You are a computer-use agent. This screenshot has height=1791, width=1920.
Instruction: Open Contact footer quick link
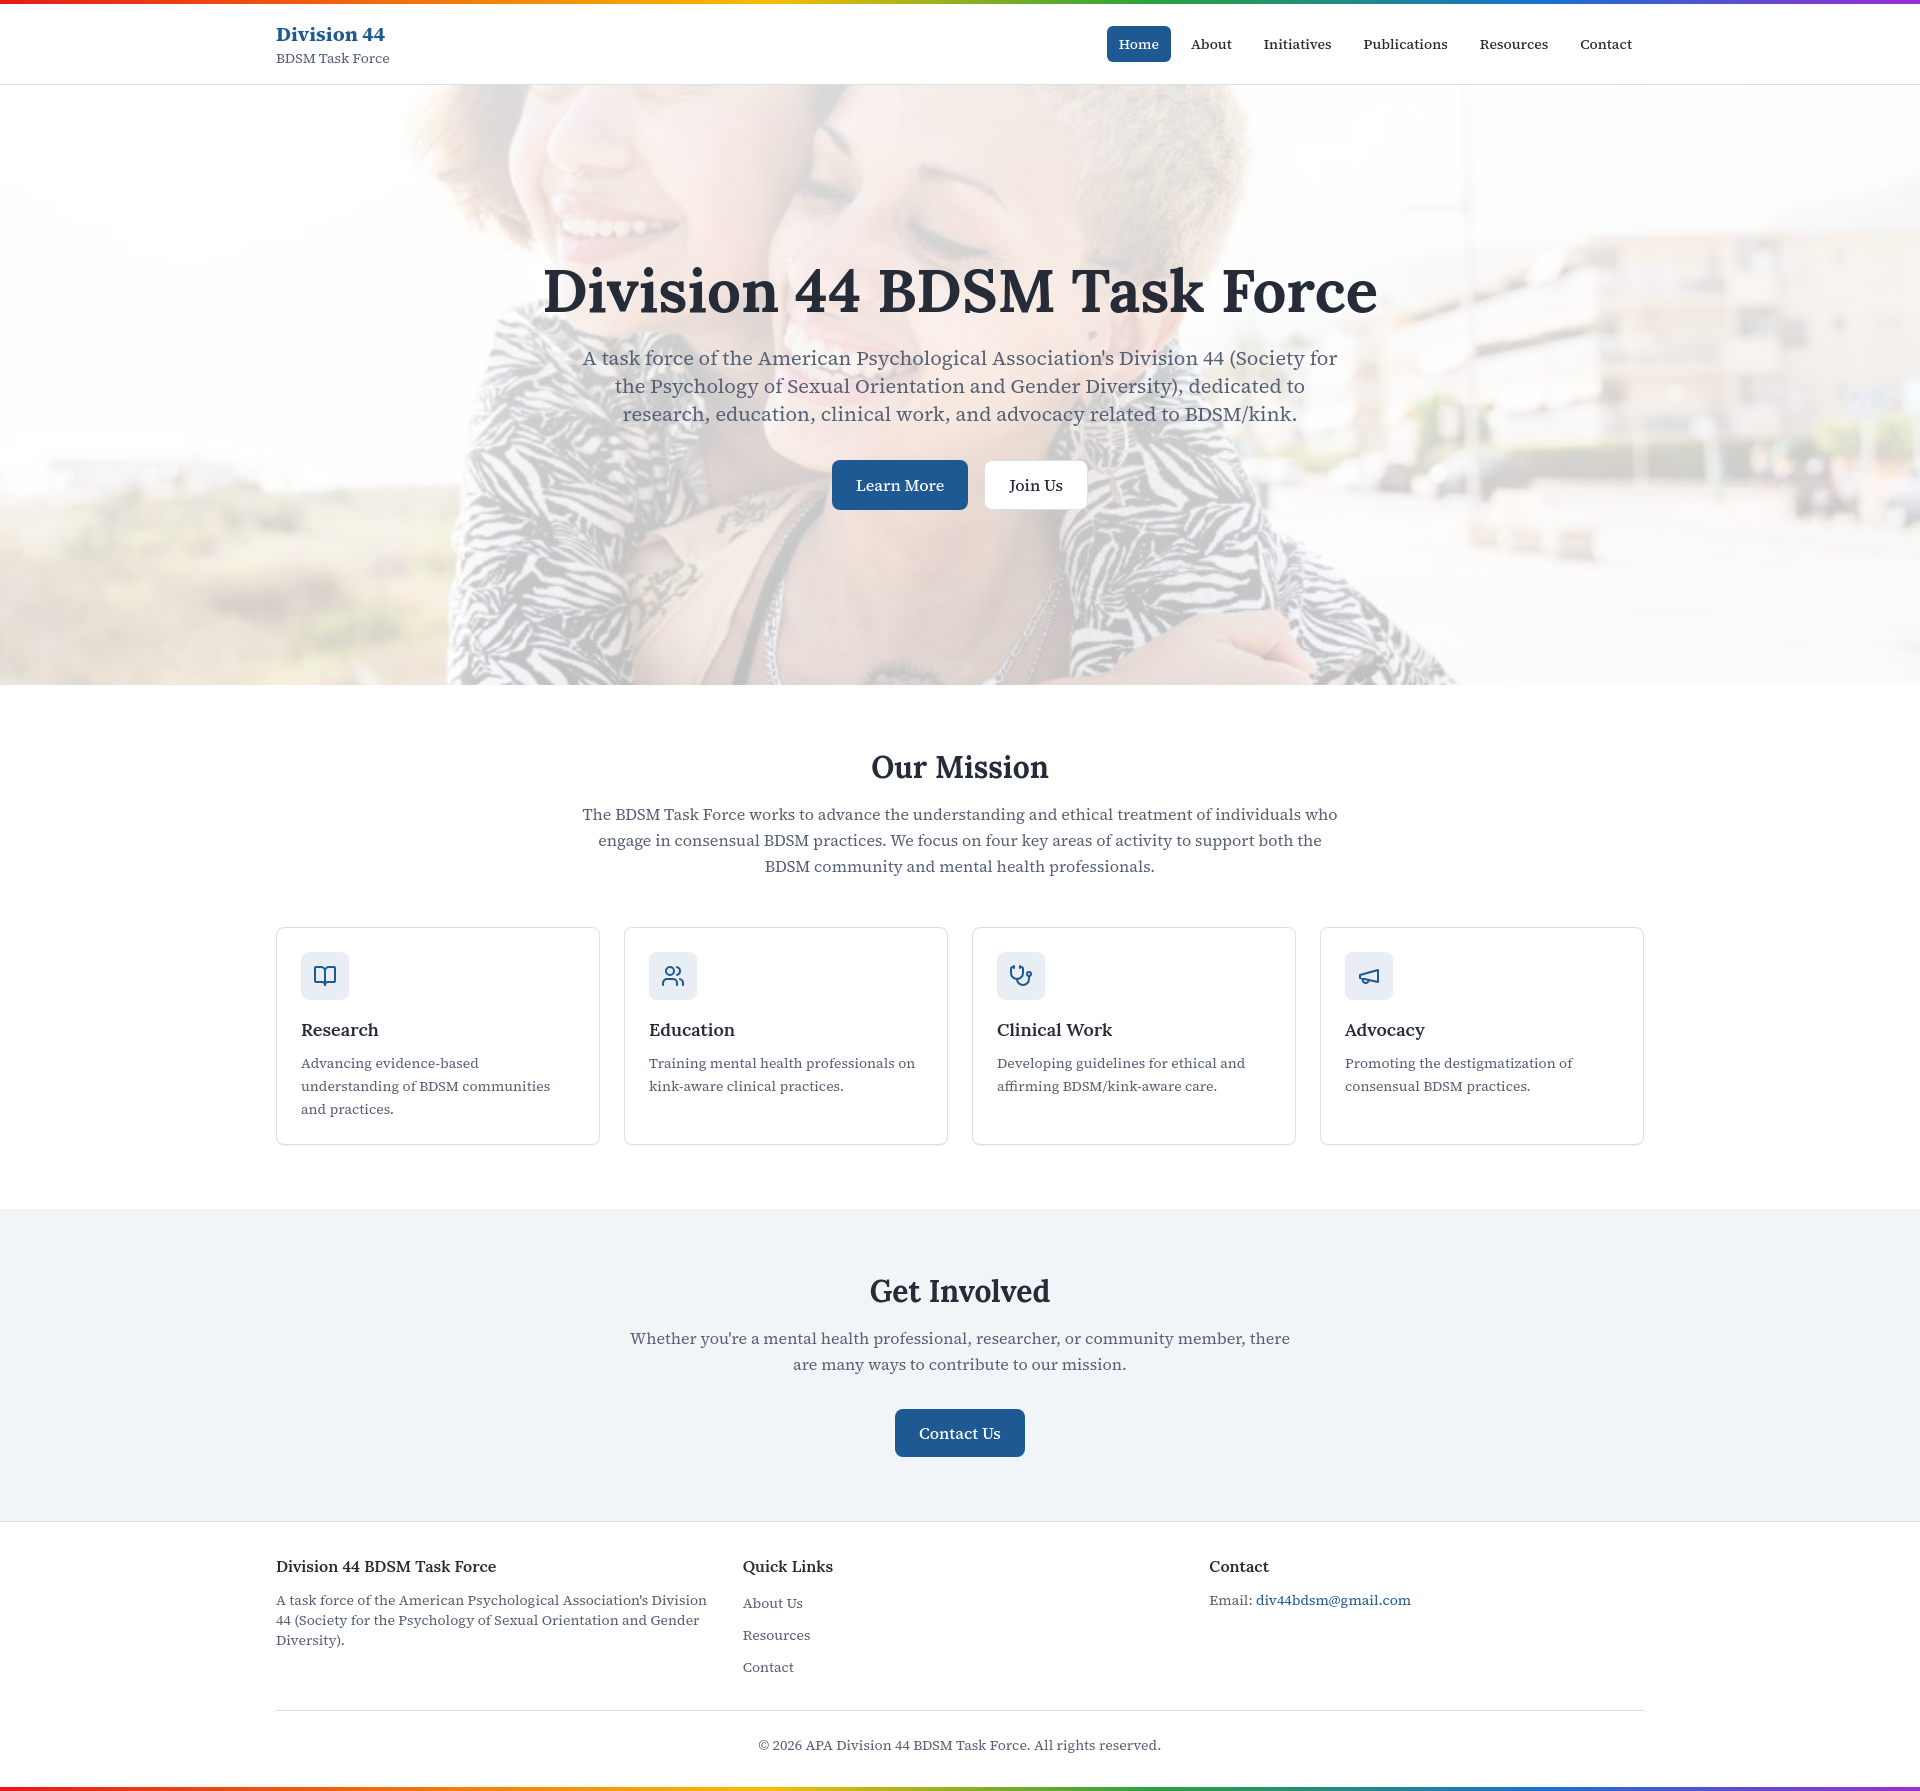coord(768,1667)
